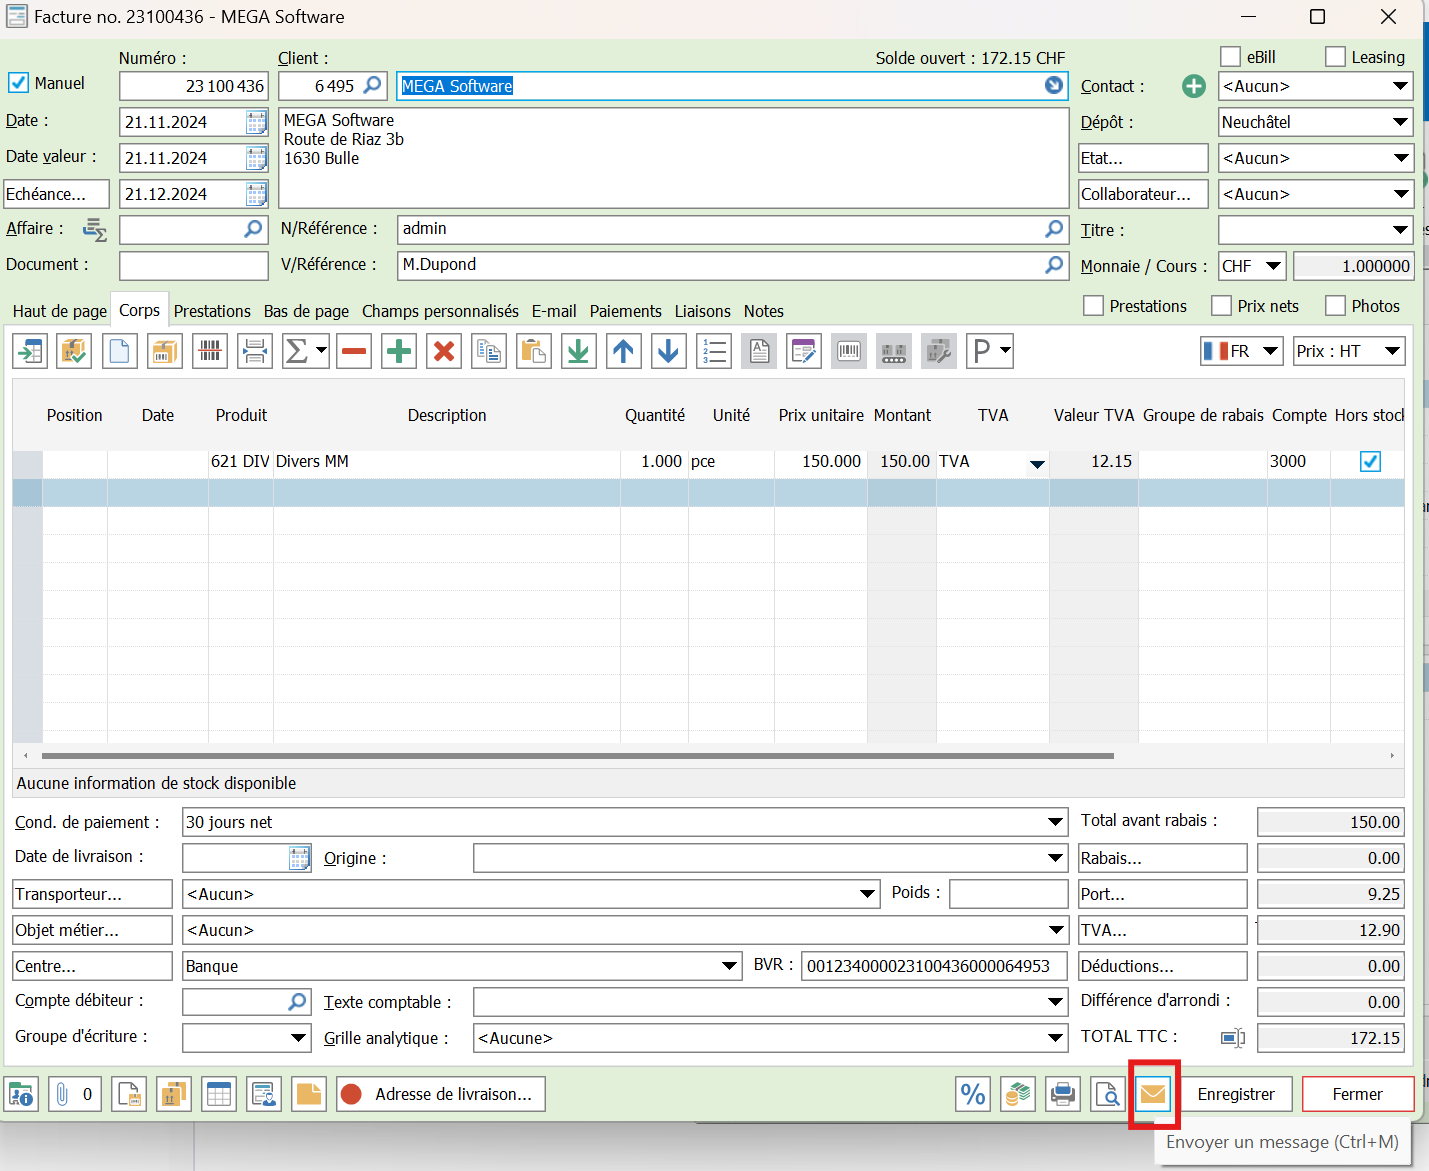The width and height of the screenshot is (1429, 1171).
Task: Click the first toolbar icon with green arrow
Action: (x=30, y=351)
